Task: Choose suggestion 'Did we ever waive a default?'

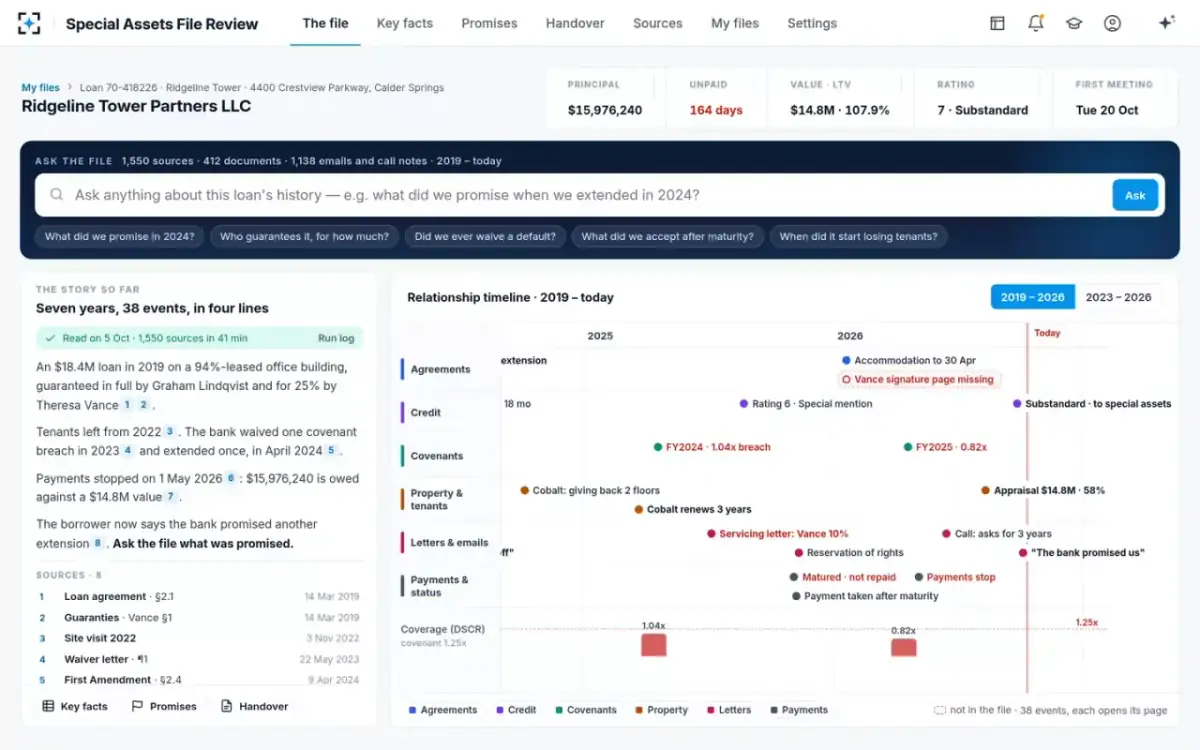Action: click(x=485, y=237)
